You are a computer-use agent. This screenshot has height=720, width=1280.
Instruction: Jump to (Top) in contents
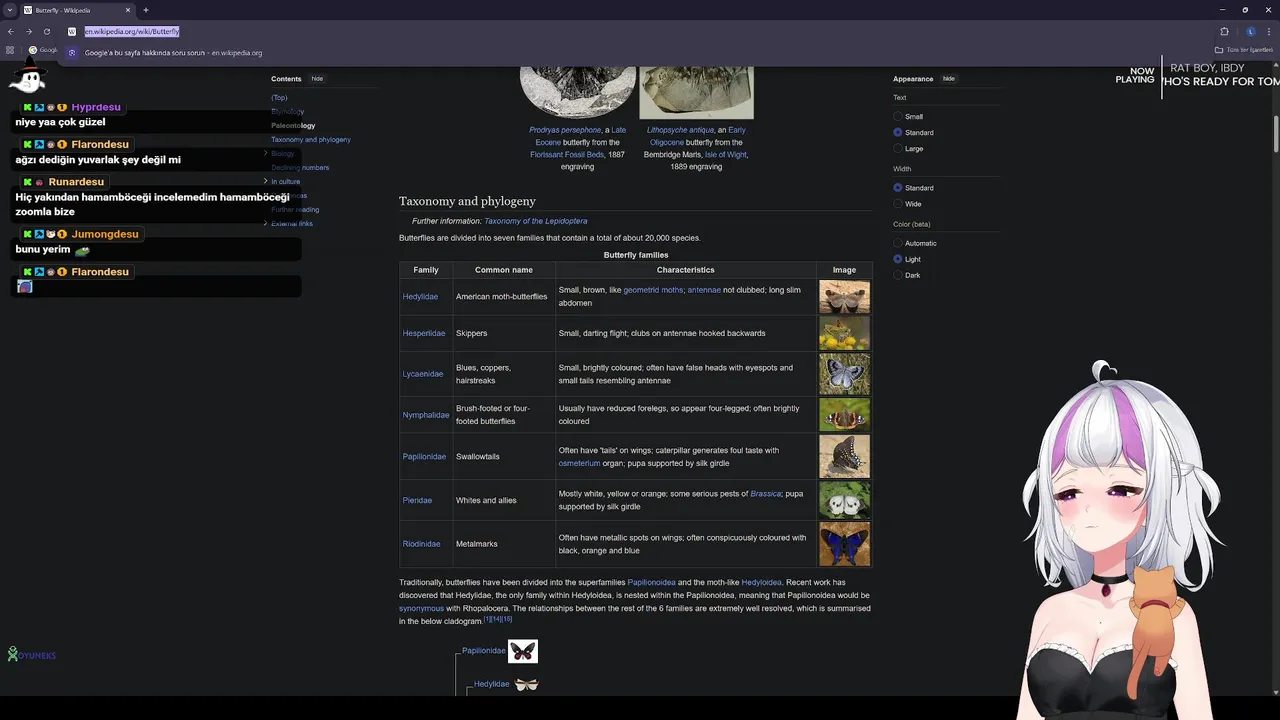279,98
